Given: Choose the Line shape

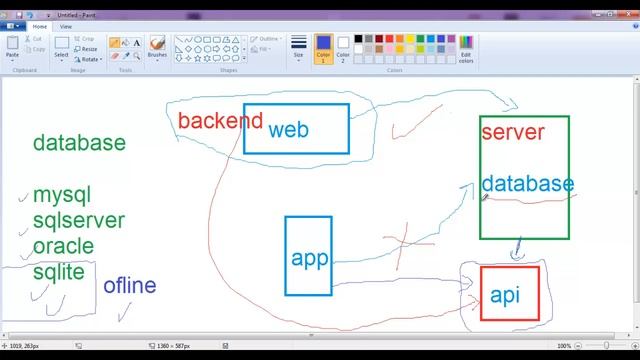Looking at the screenshot, I should [x=179, y=40].
